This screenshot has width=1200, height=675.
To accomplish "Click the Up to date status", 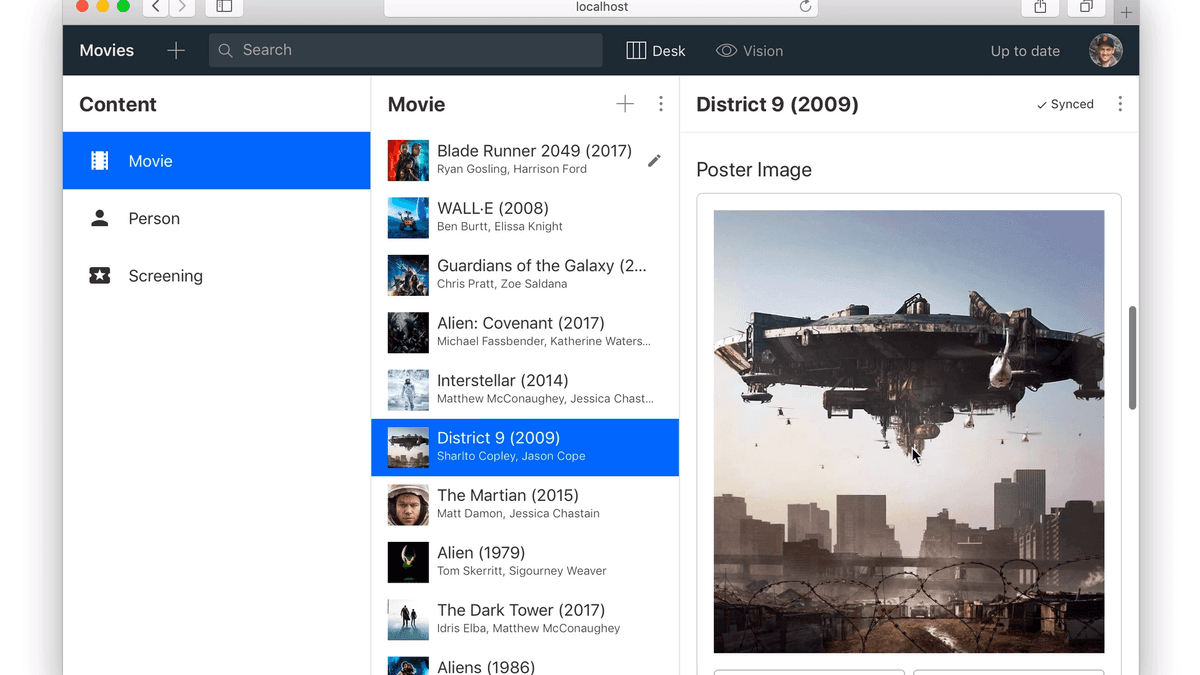I will (1025, 51).
